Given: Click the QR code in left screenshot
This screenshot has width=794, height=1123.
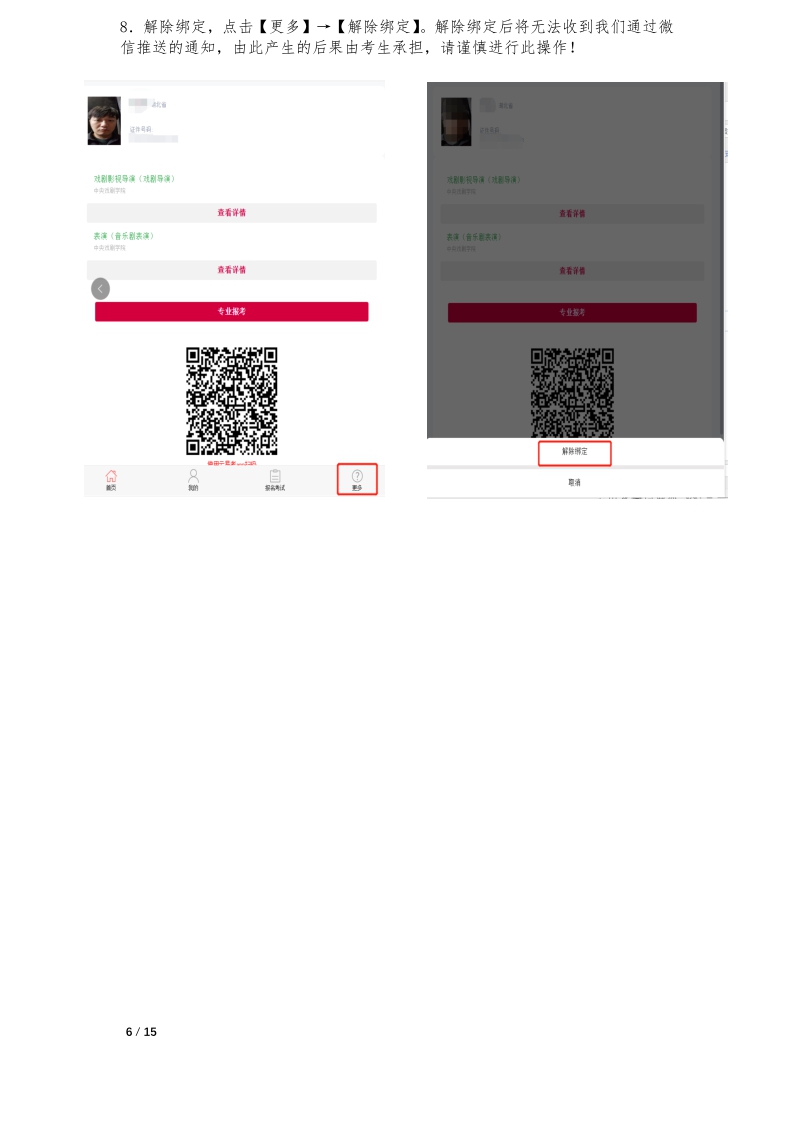Looking at the screenshot, I should point(231,401).
